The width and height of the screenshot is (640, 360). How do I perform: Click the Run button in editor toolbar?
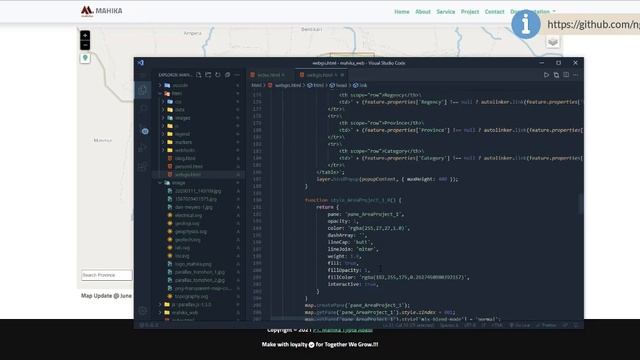(546, 75)
